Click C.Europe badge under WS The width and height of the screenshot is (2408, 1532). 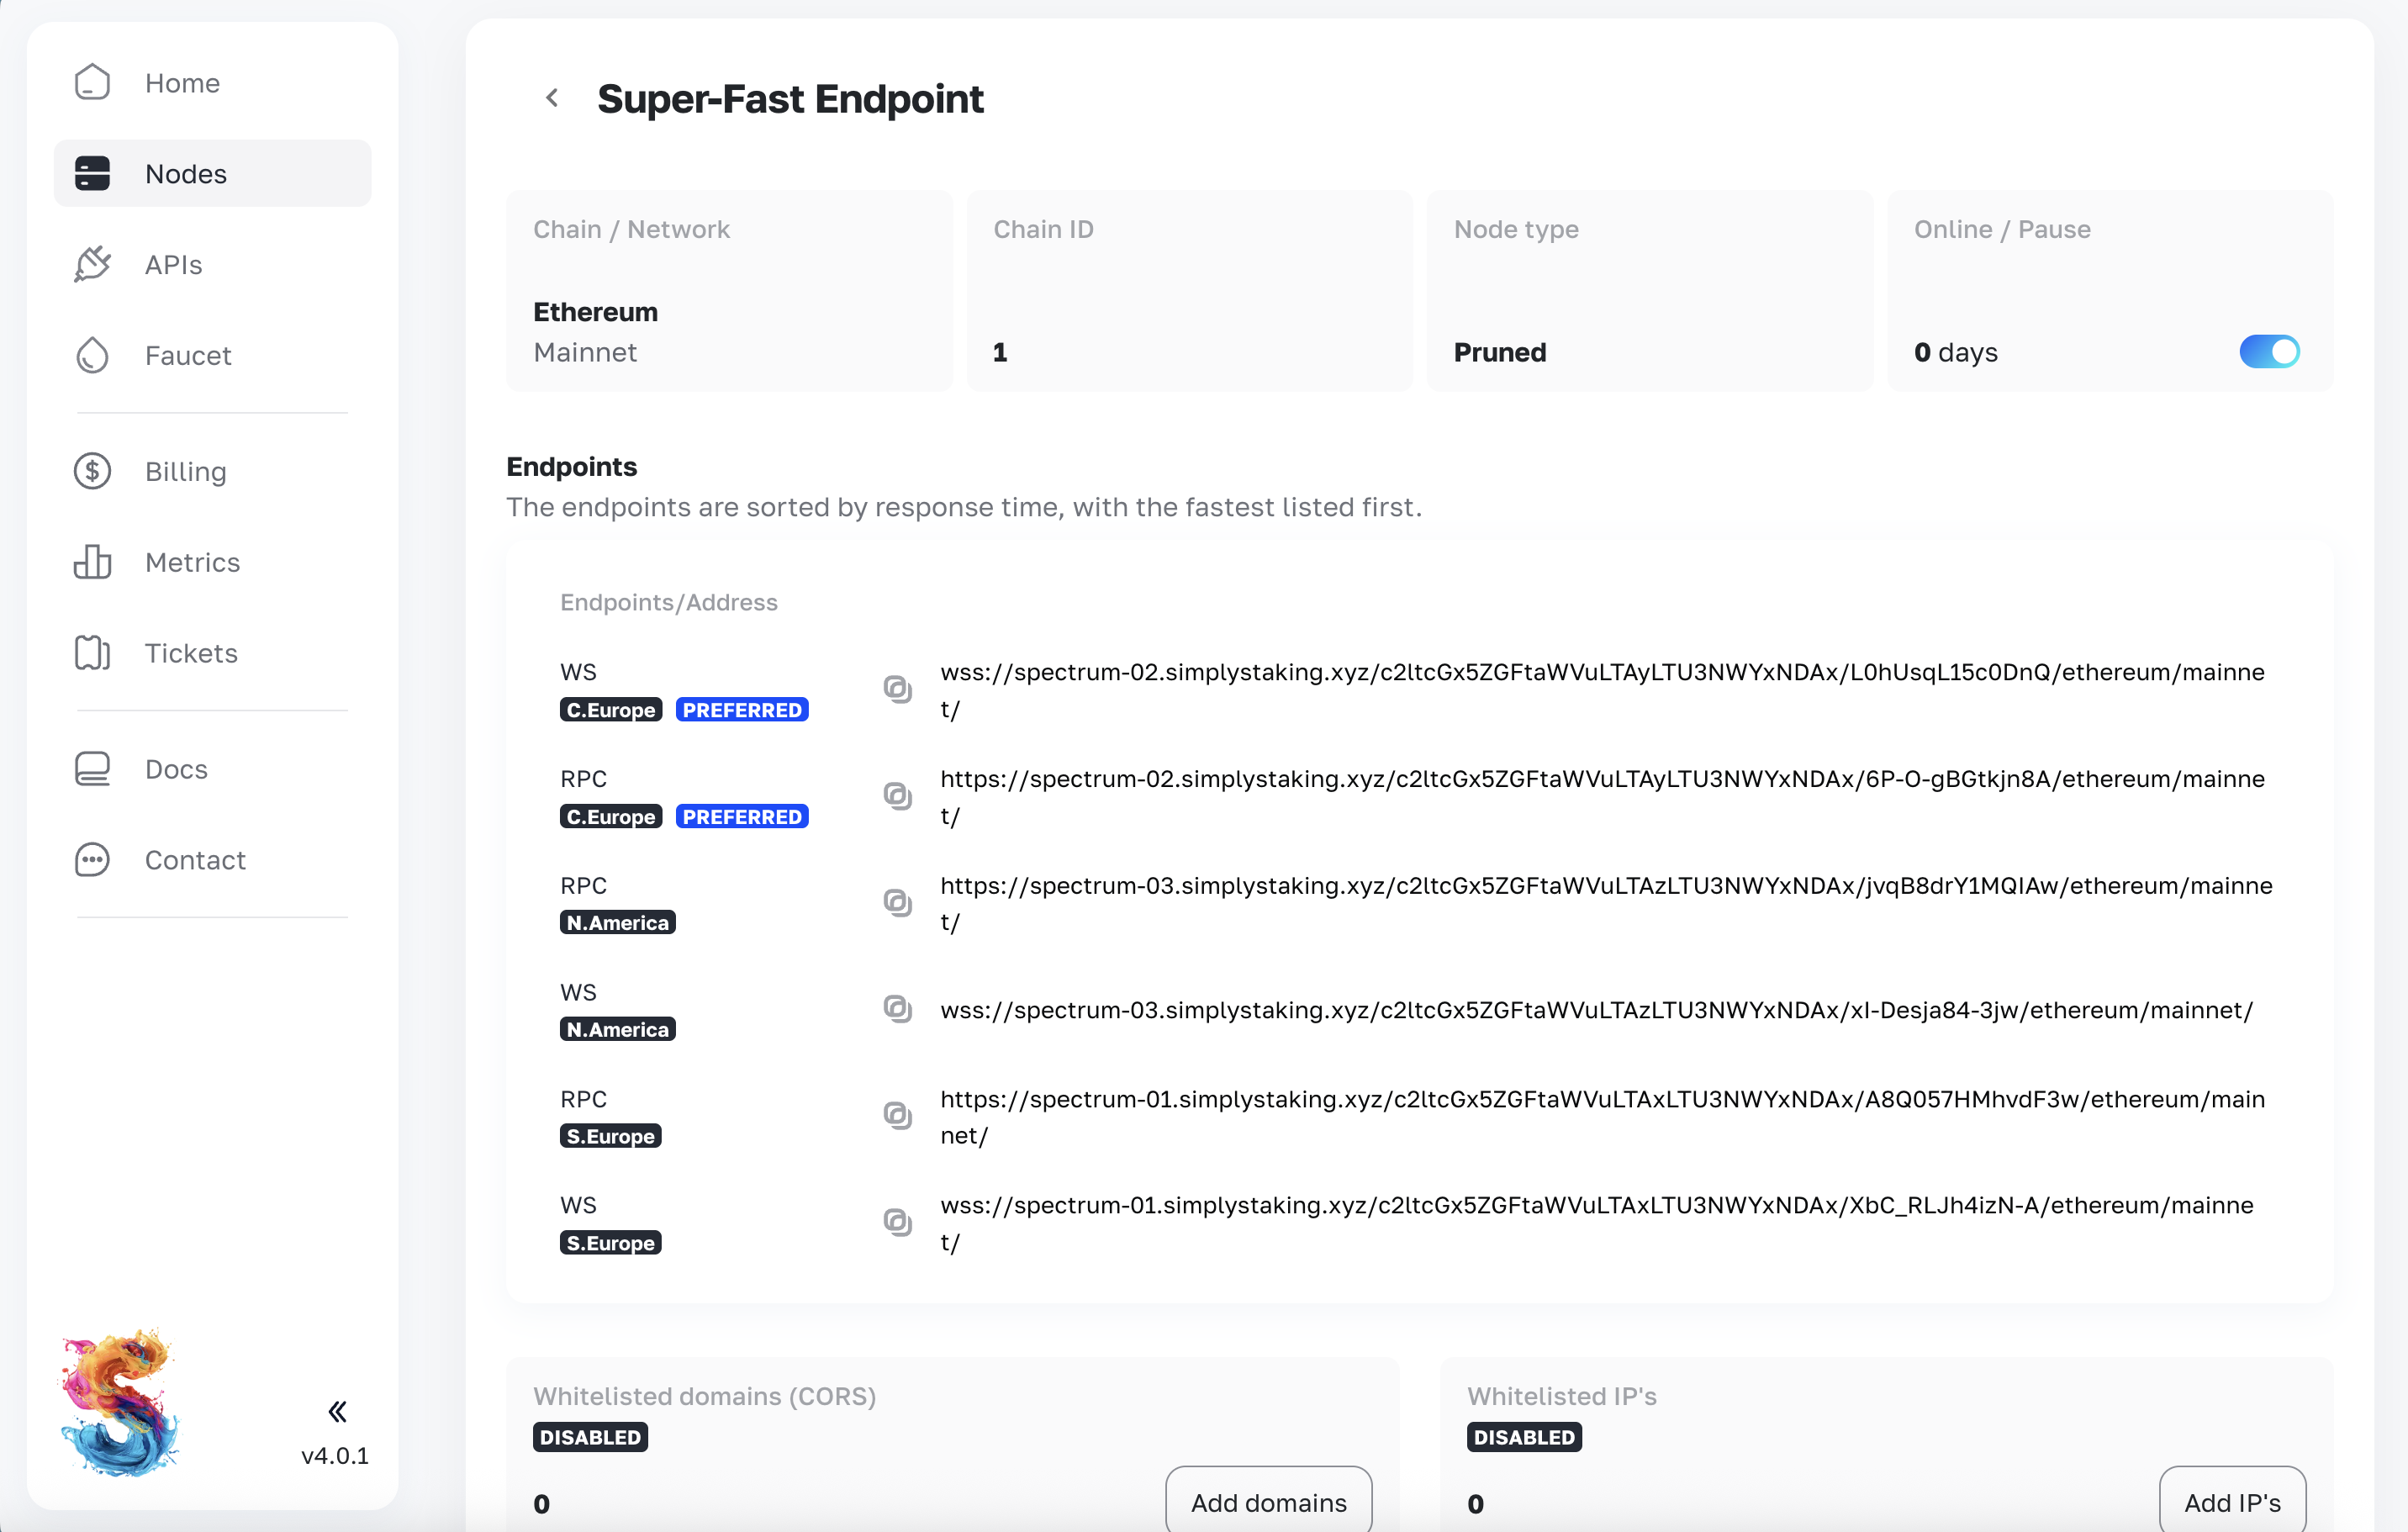pos(611,710)
